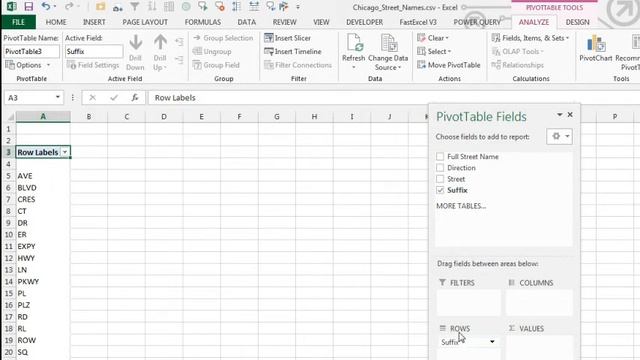Image resolution: width=640 pixels, height=360 pixels.
Task: Check the Street field checkbox
Action: pyautogui.click(x=440, y=179)
